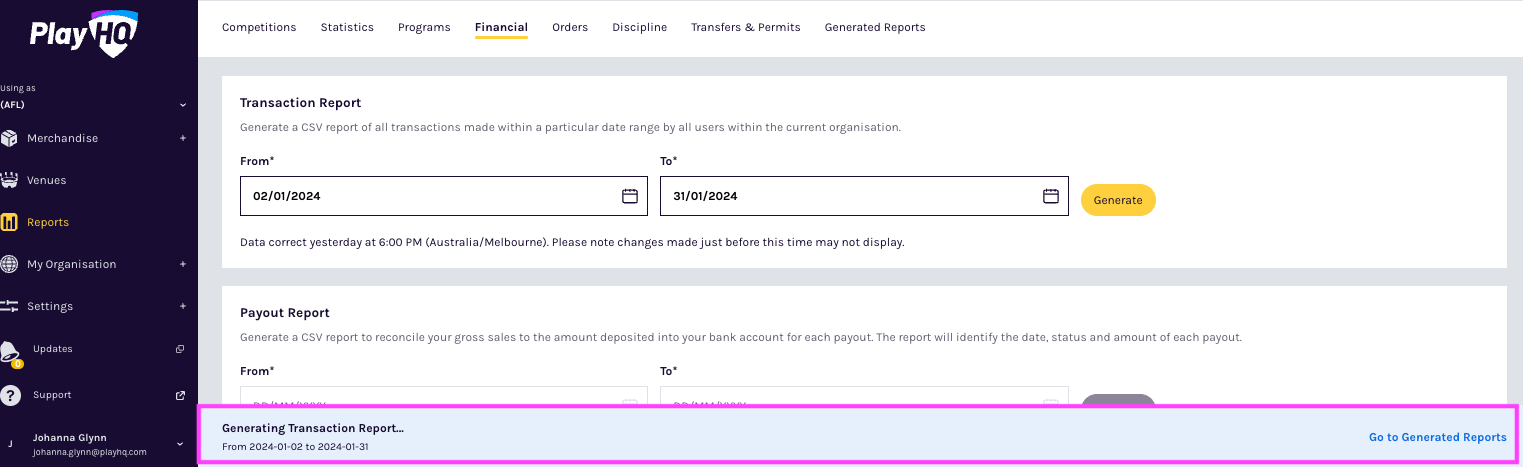Click the Venues stadium icon
Image resolution: width=1523 pixels, height=467 pixels.
[10, 180]
